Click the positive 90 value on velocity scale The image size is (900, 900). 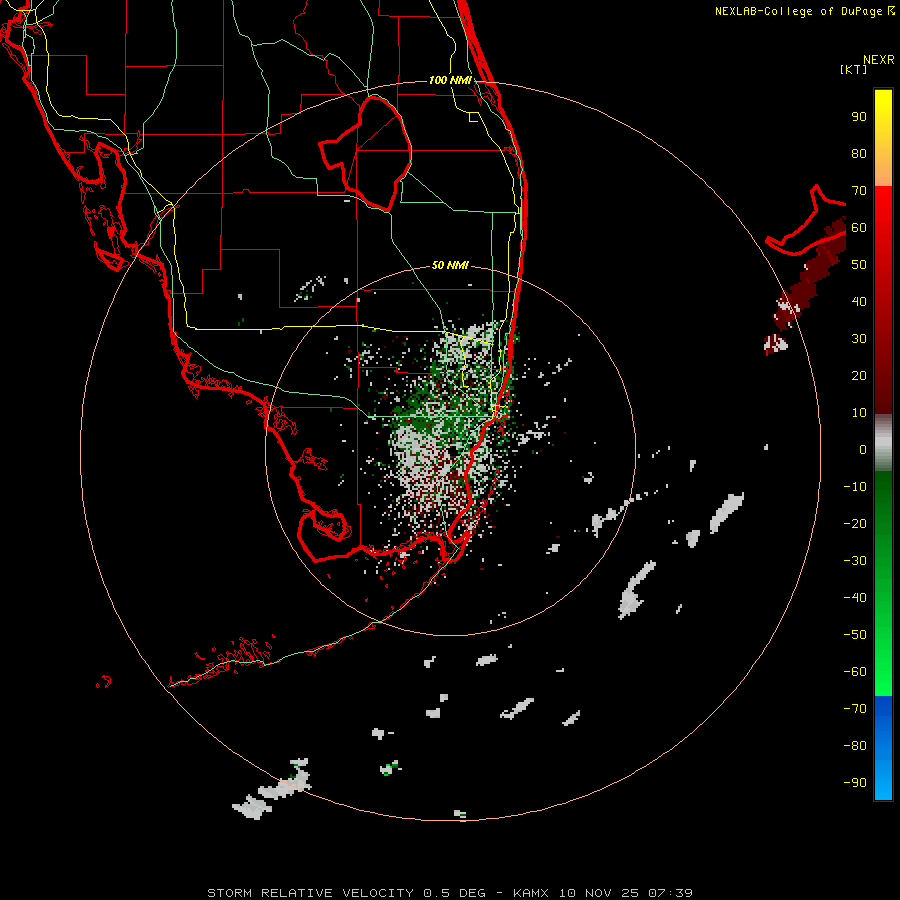pos(859,117)
